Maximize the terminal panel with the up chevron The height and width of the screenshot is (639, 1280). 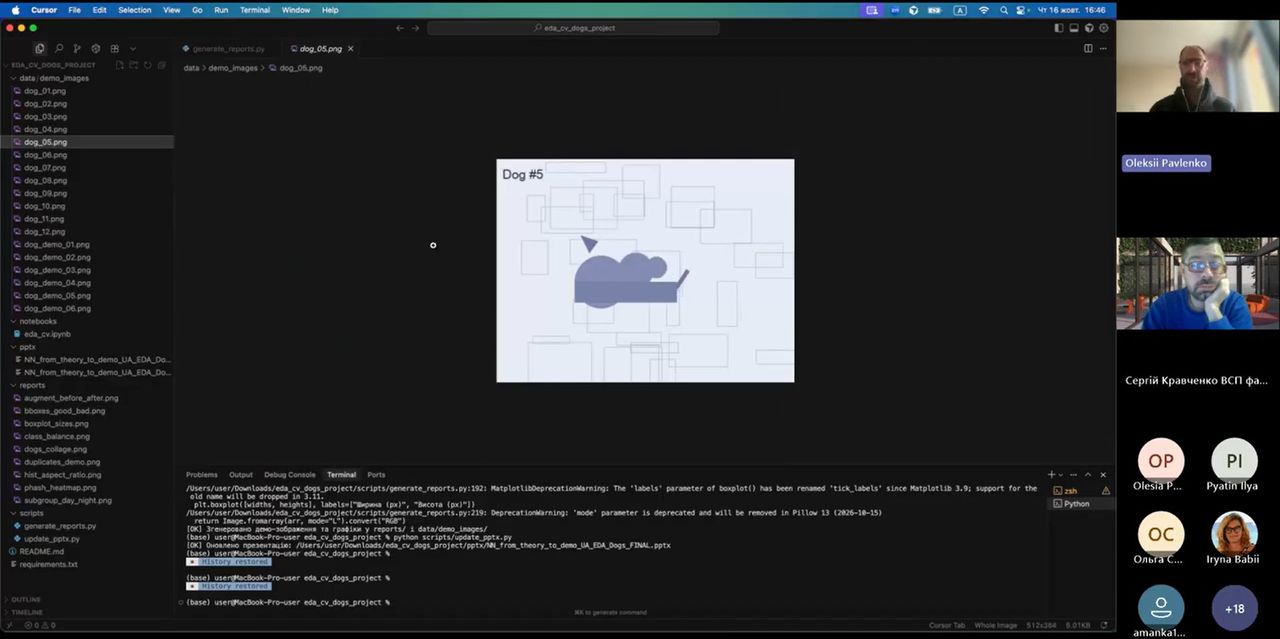click(1089, 475)
